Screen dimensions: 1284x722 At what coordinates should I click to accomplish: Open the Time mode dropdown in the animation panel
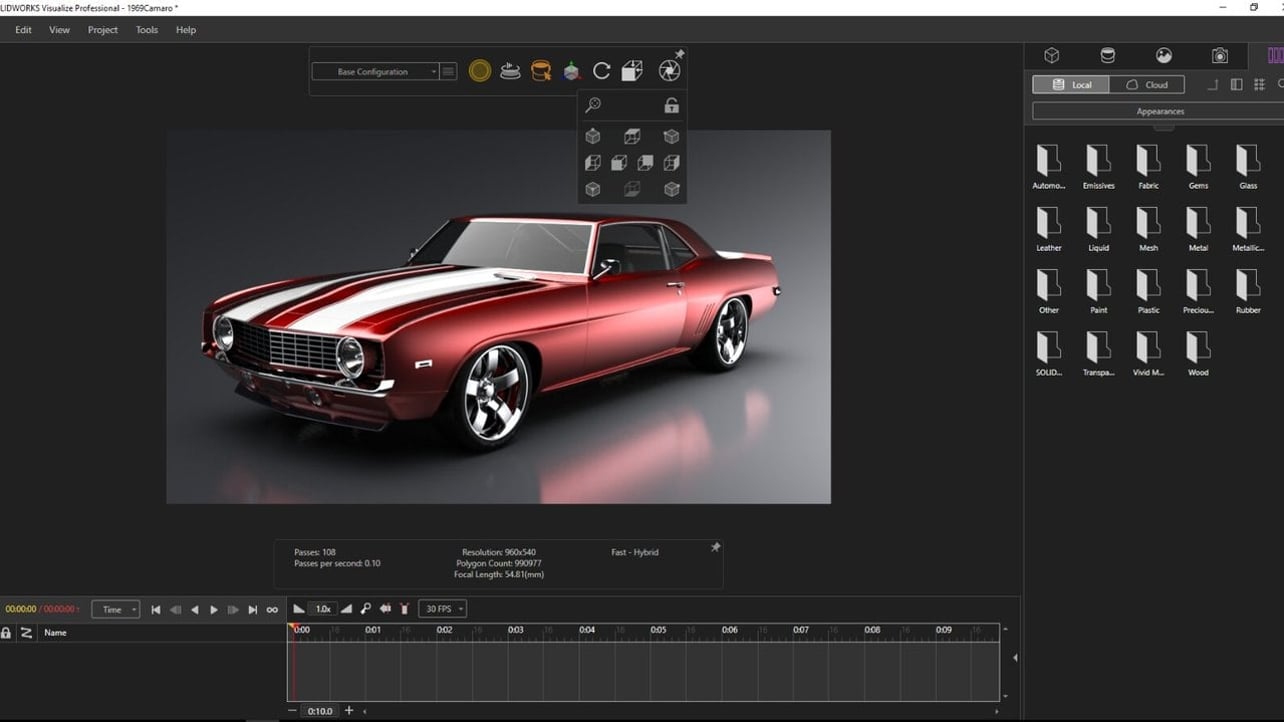click(115, 609)
